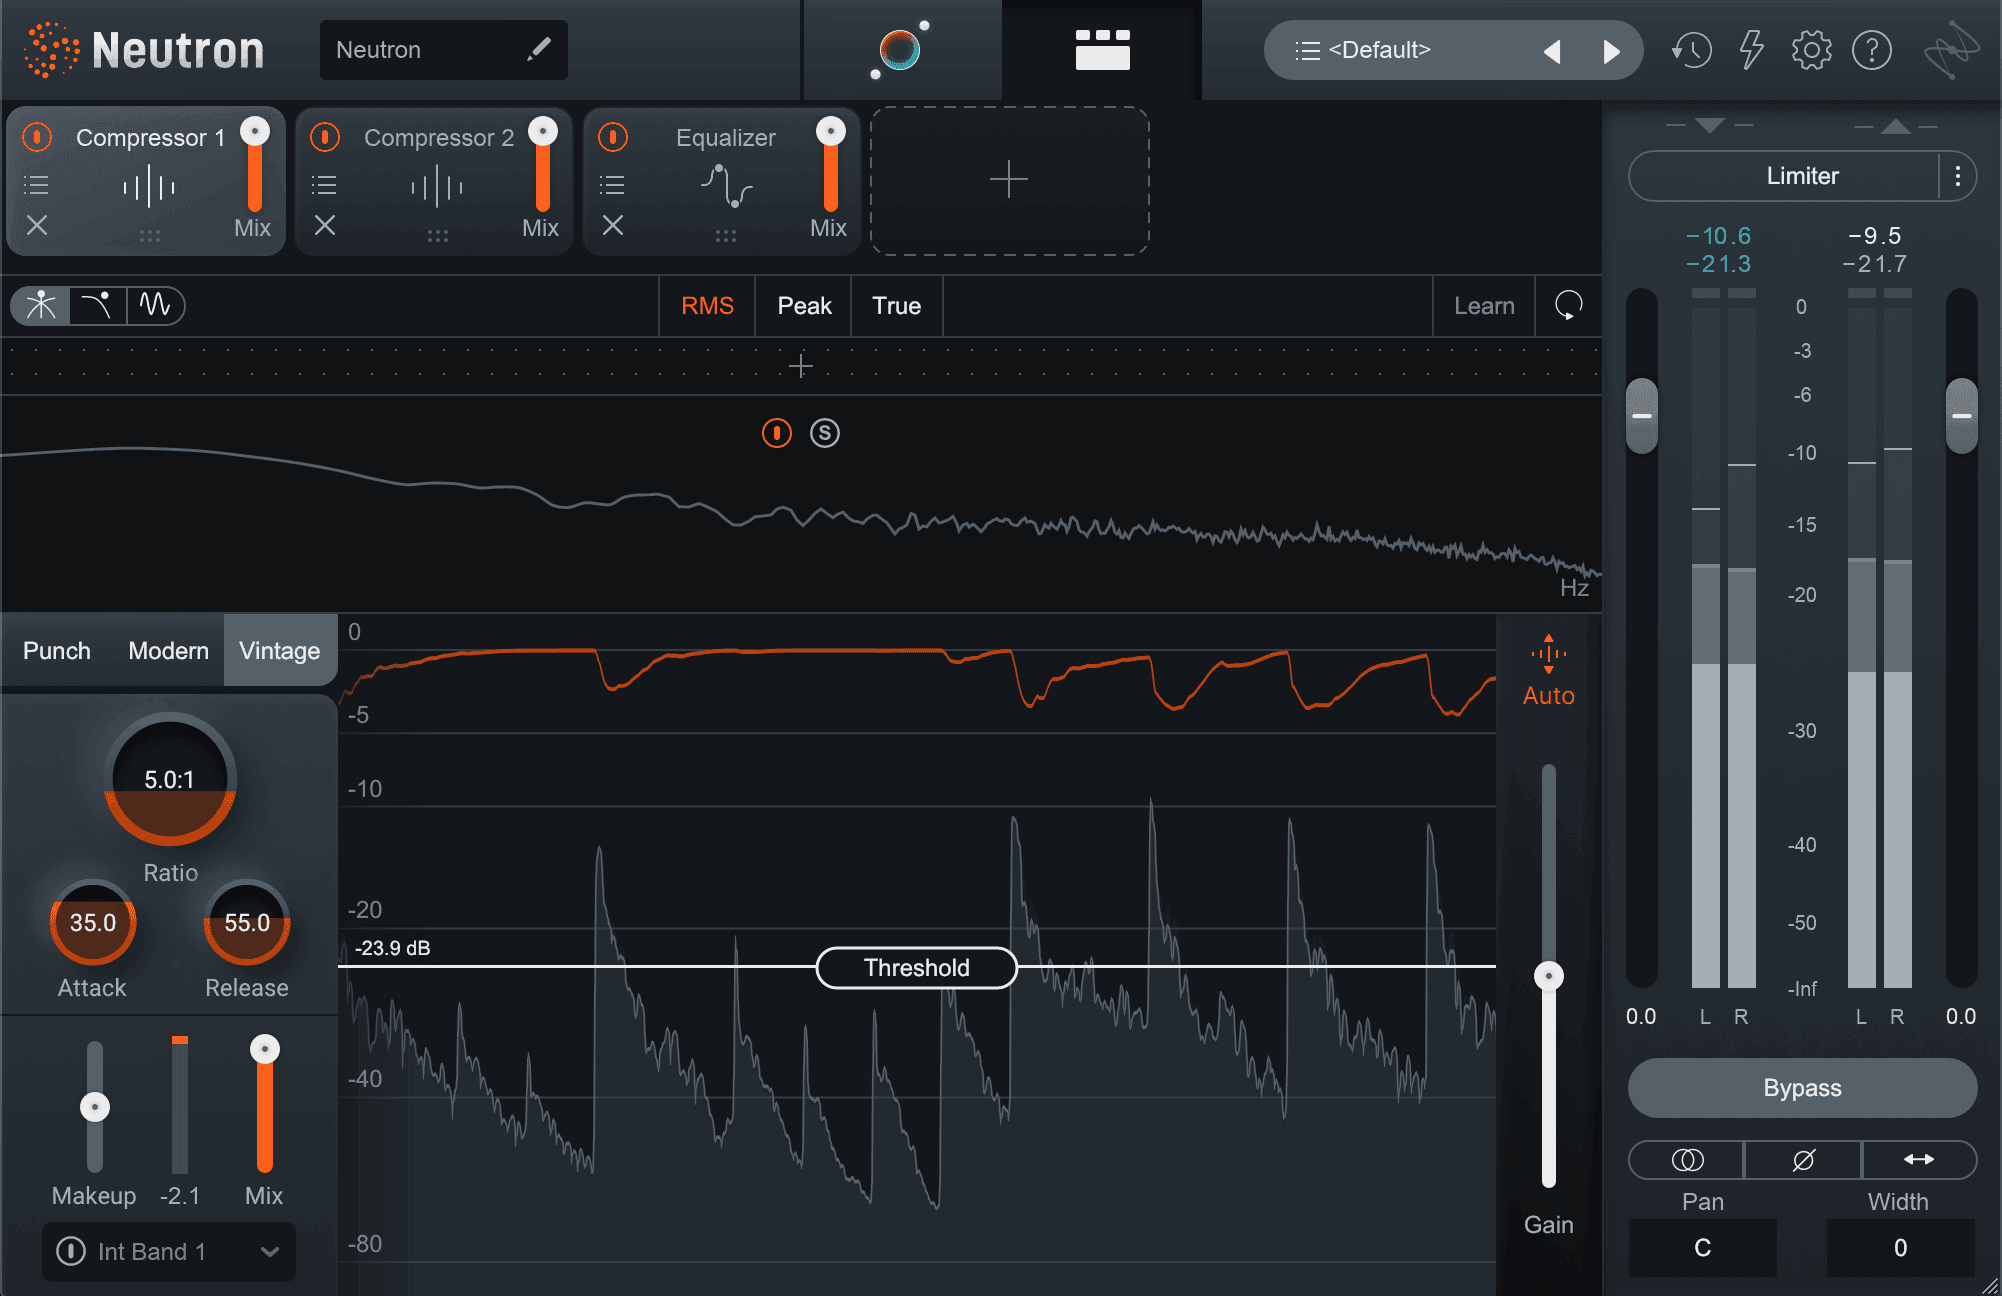Select the waveform view icon

click(155, 305)
